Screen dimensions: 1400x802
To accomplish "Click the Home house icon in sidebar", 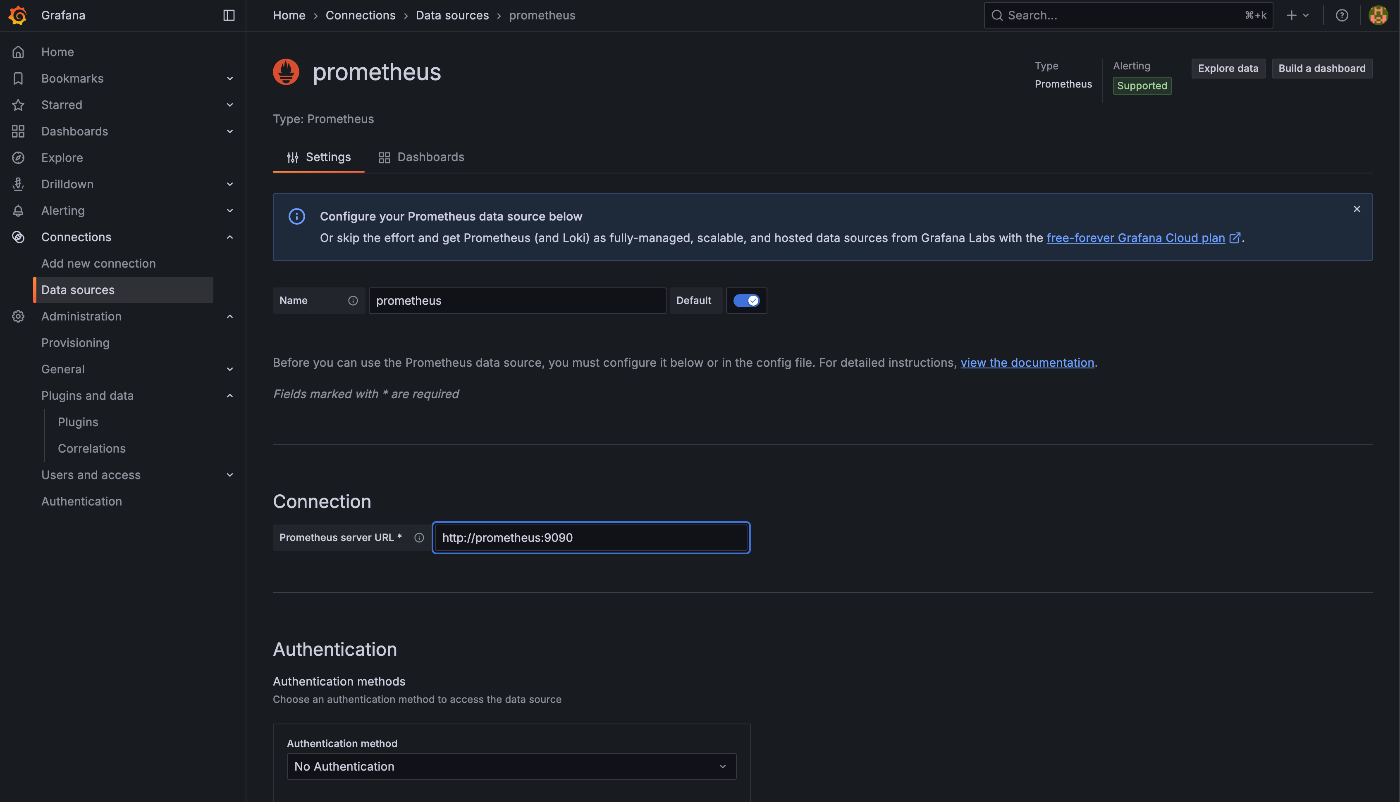I will pyautogui.click(x=18, y=52).
